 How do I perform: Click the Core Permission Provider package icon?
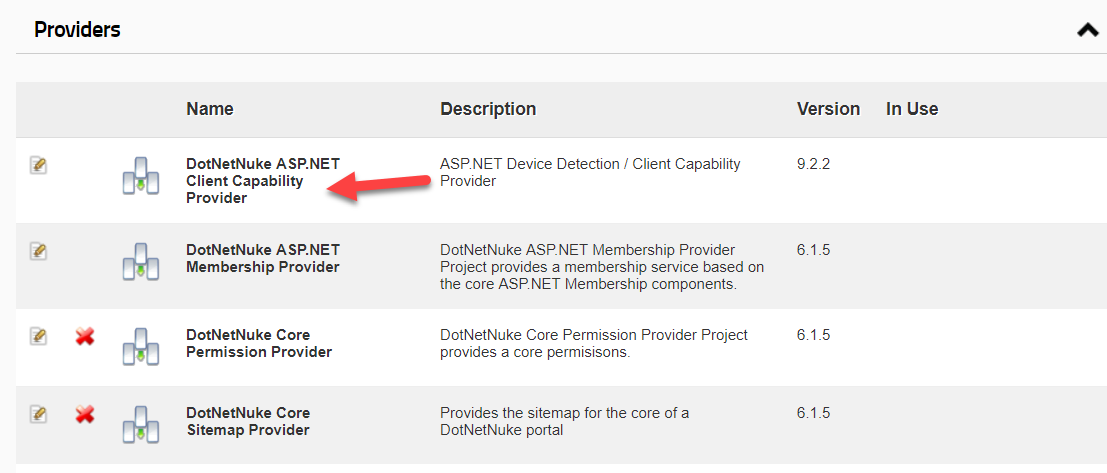(x=140, y=346)
